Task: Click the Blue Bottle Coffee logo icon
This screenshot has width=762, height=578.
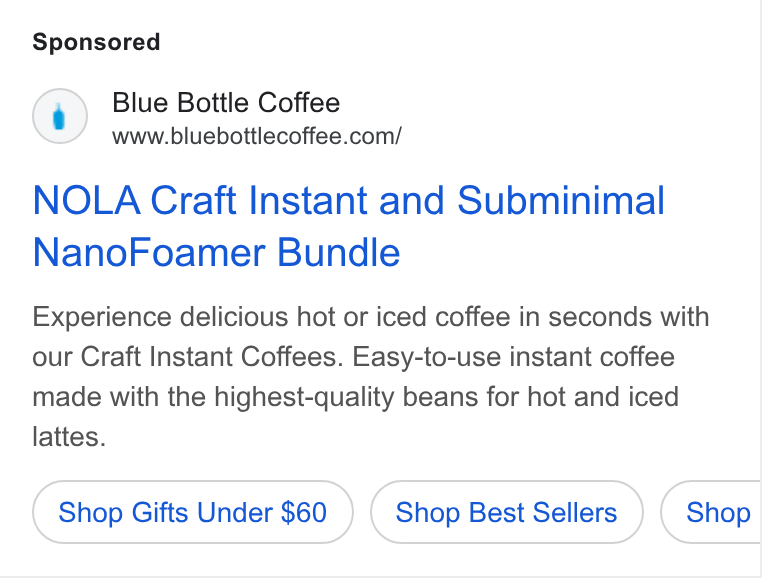Action: coord(60,116)
